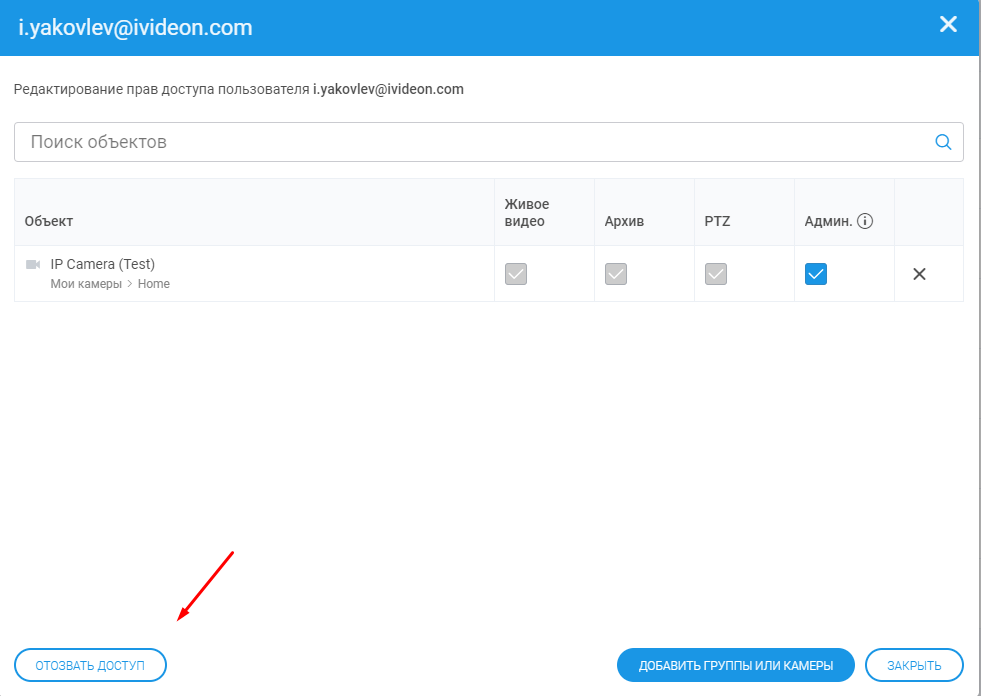Image resolution: width=981 pixels, height=696 pixels.
Task: Uncheck 'Админ.' checkbox for IP Camera (Test)
Action: (816, 274)
